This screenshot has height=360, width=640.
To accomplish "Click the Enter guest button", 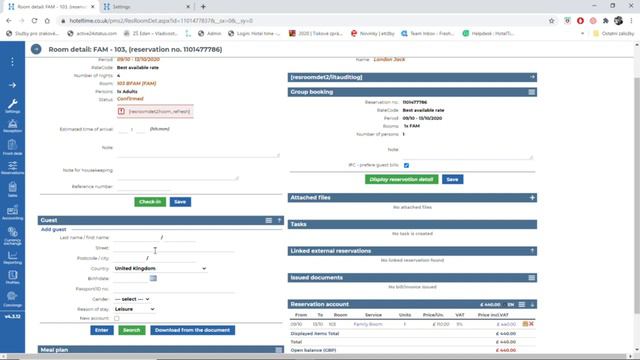I will coord(102,330).
